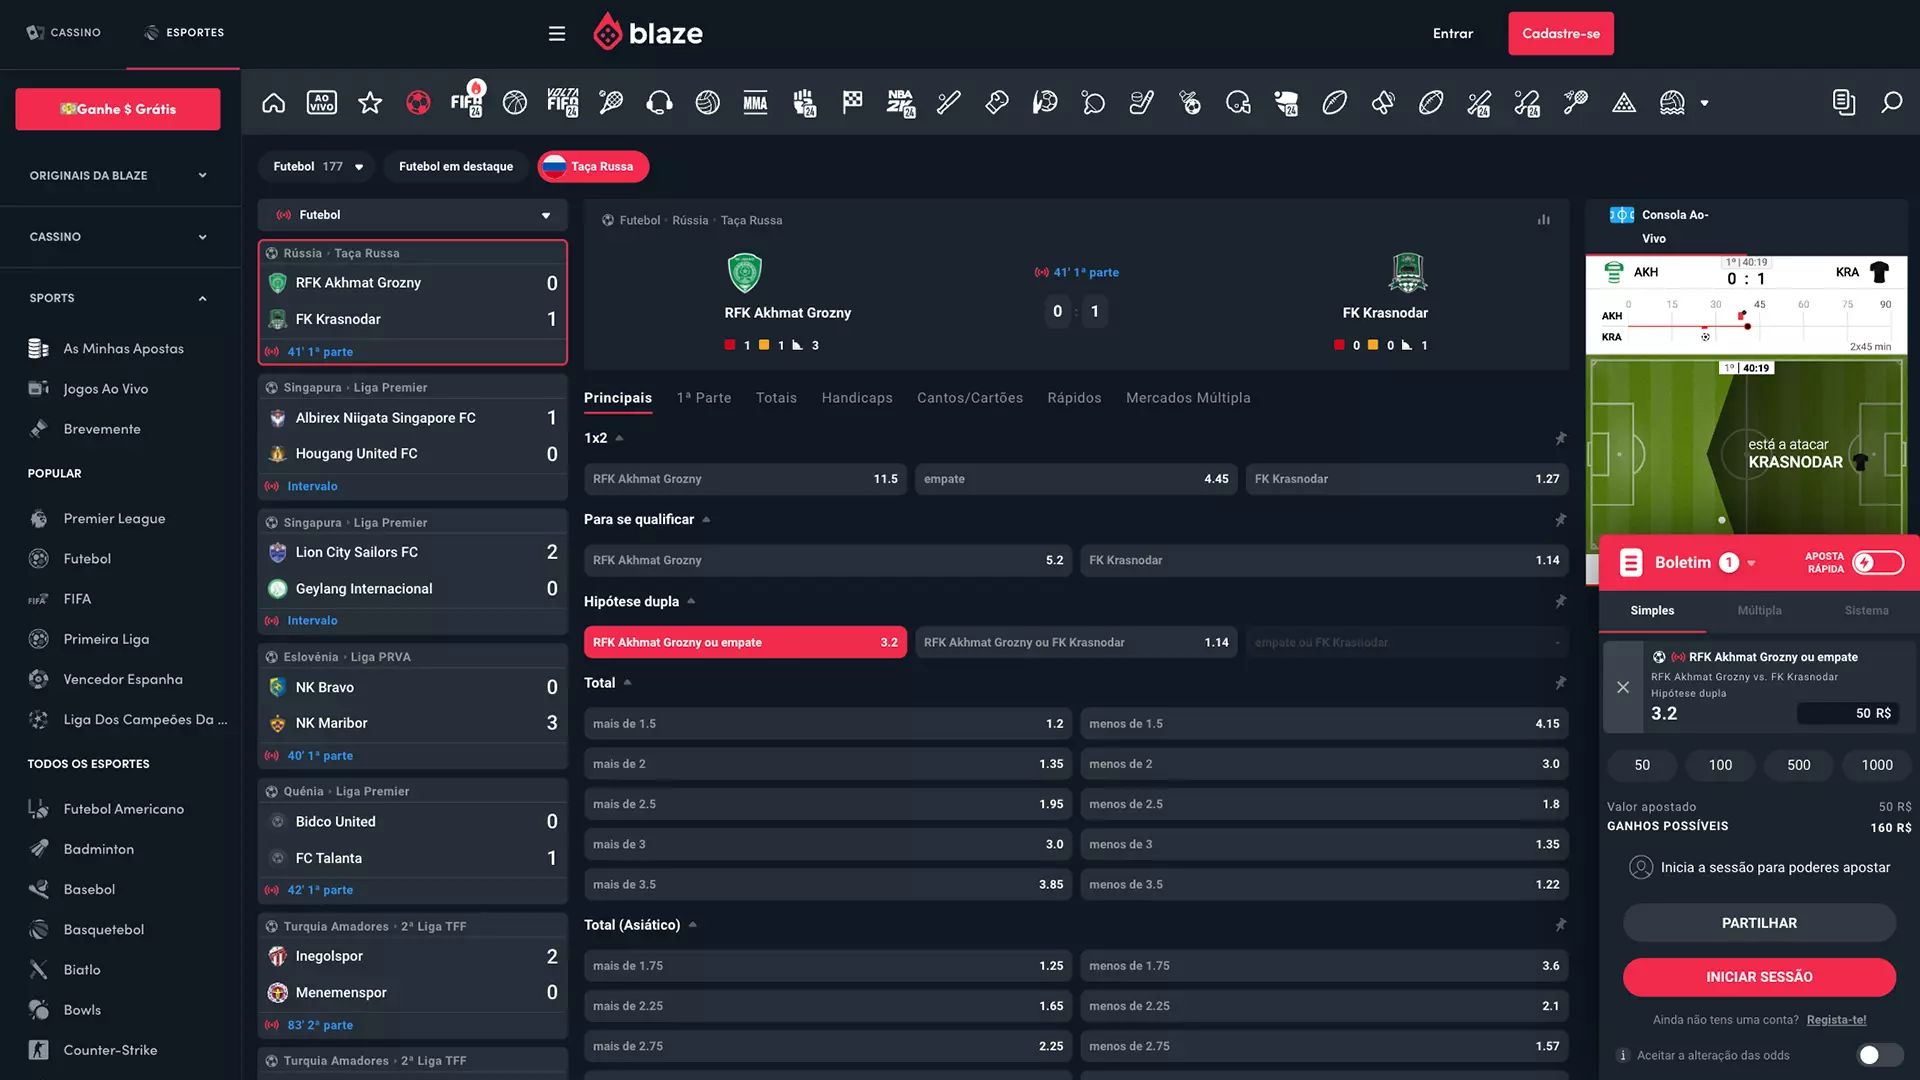Open the search magnifier icon

pyautogui.click(x=1891, y=102)
